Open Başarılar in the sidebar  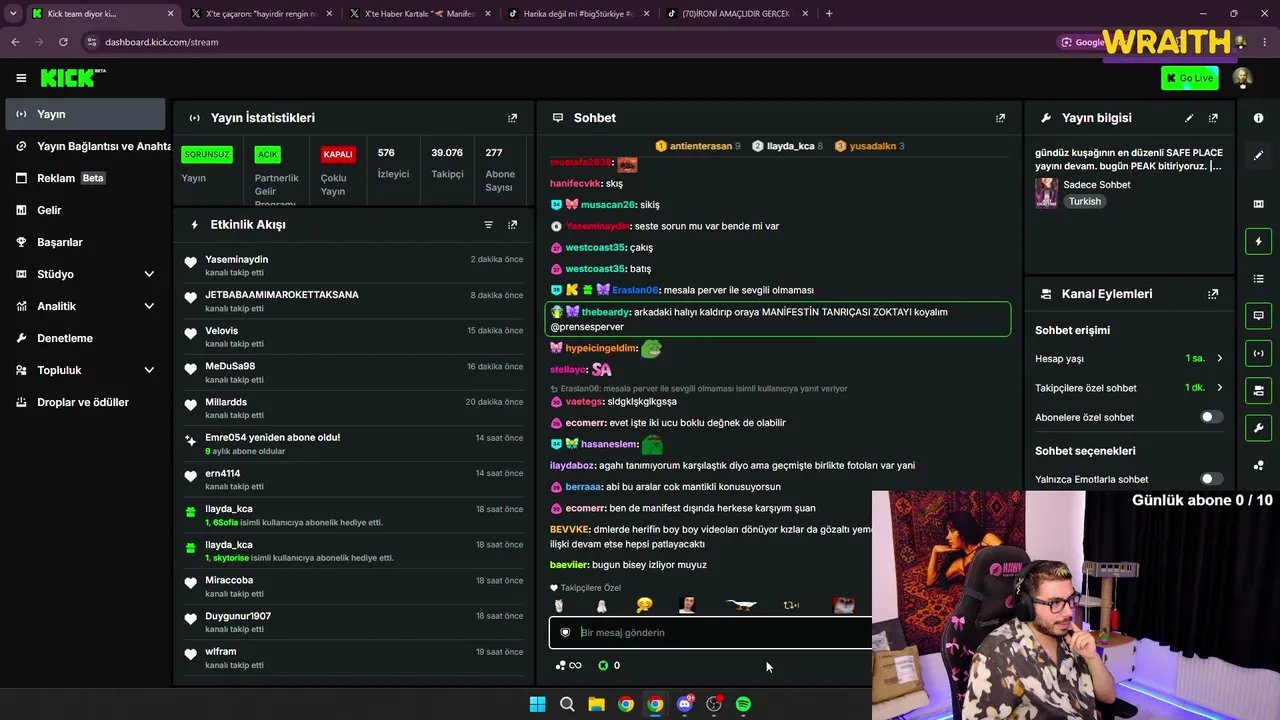click(x=85, y=242)
